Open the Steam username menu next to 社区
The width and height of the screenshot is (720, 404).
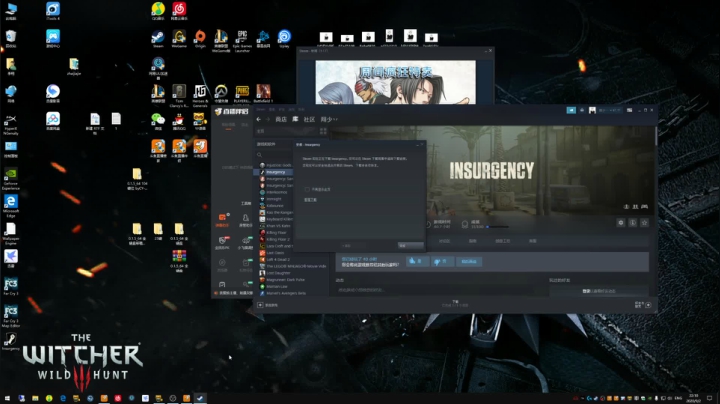[x=329, y=119]
